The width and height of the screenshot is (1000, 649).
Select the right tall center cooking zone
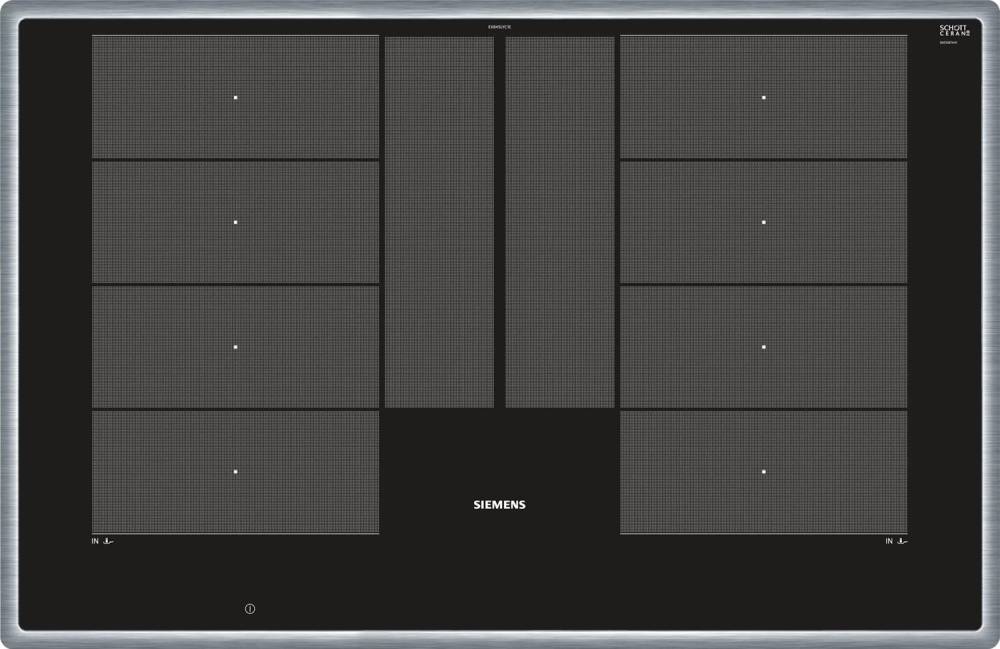tap(559, 222)
